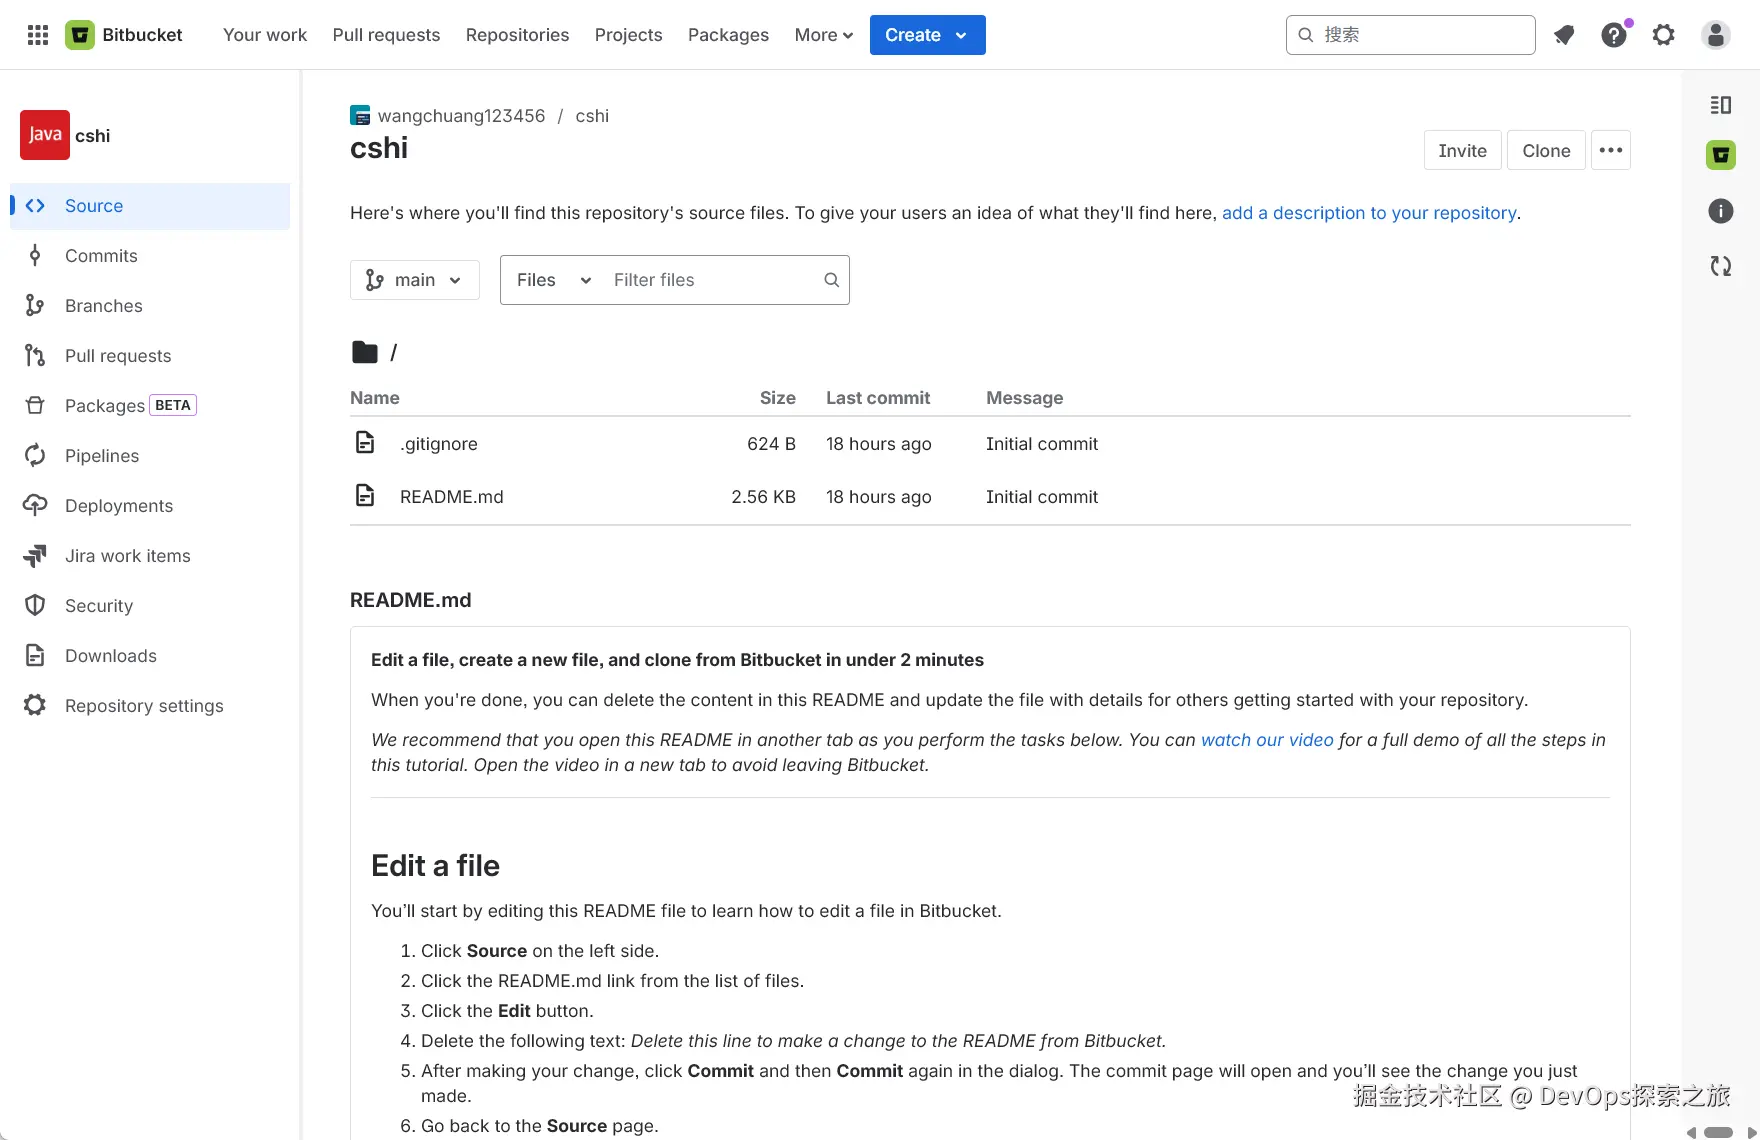Go to Commits in the sidebar

pos(101,256)
